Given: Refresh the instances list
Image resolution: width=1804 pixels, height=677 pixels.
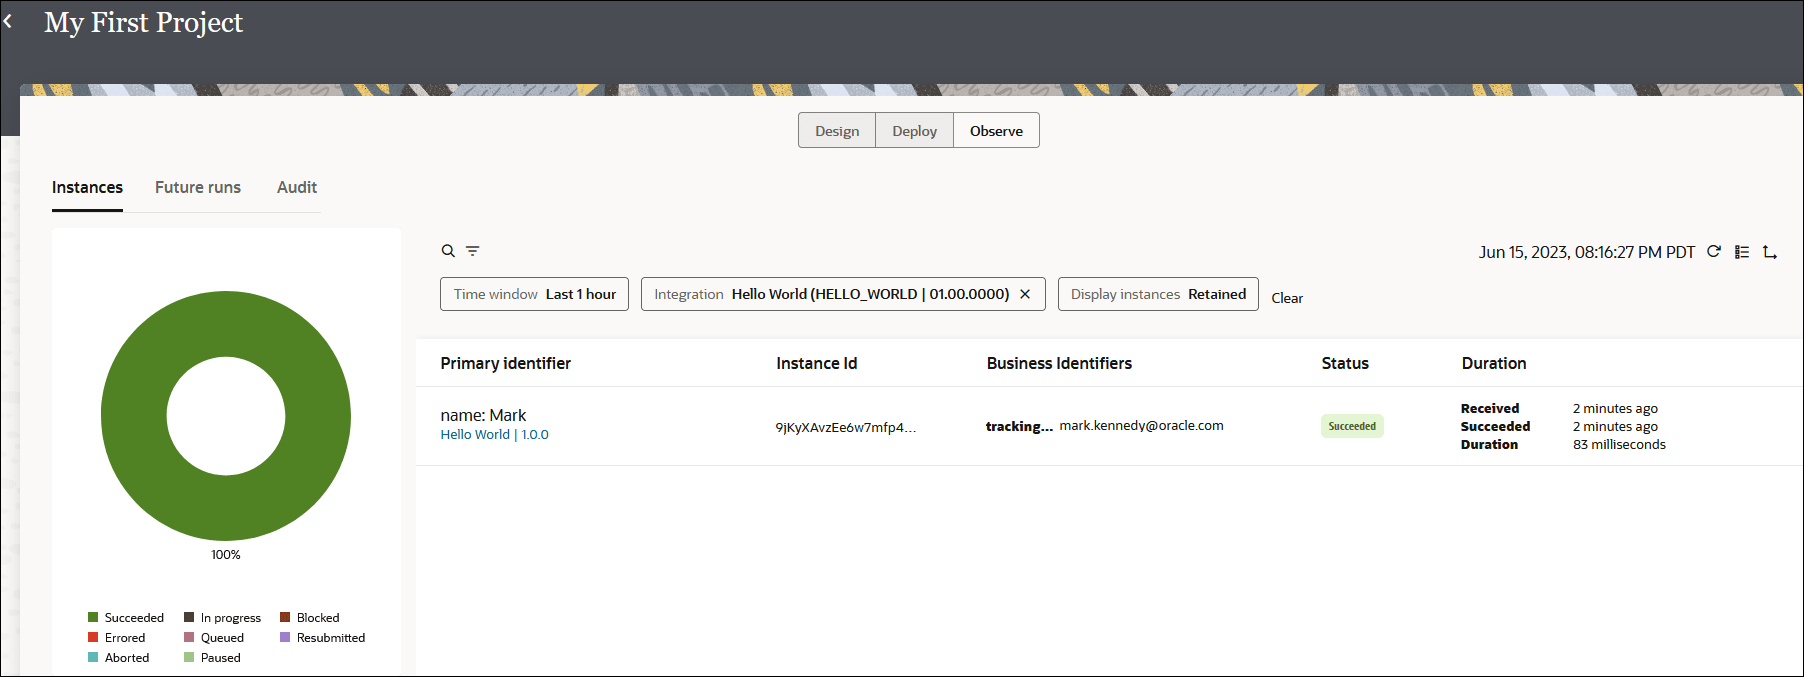Looking at the screenshot, I should (1714, 251).
